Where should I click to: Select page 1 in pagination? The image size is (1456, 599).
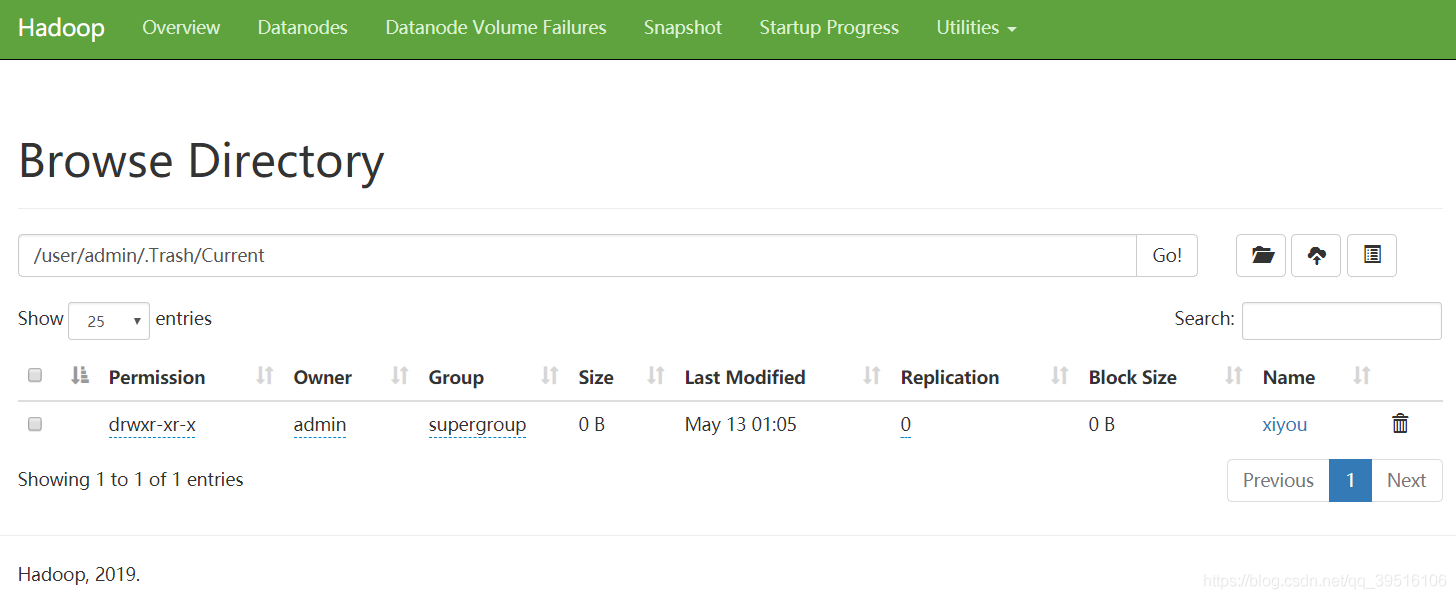tap(1350, 480)
